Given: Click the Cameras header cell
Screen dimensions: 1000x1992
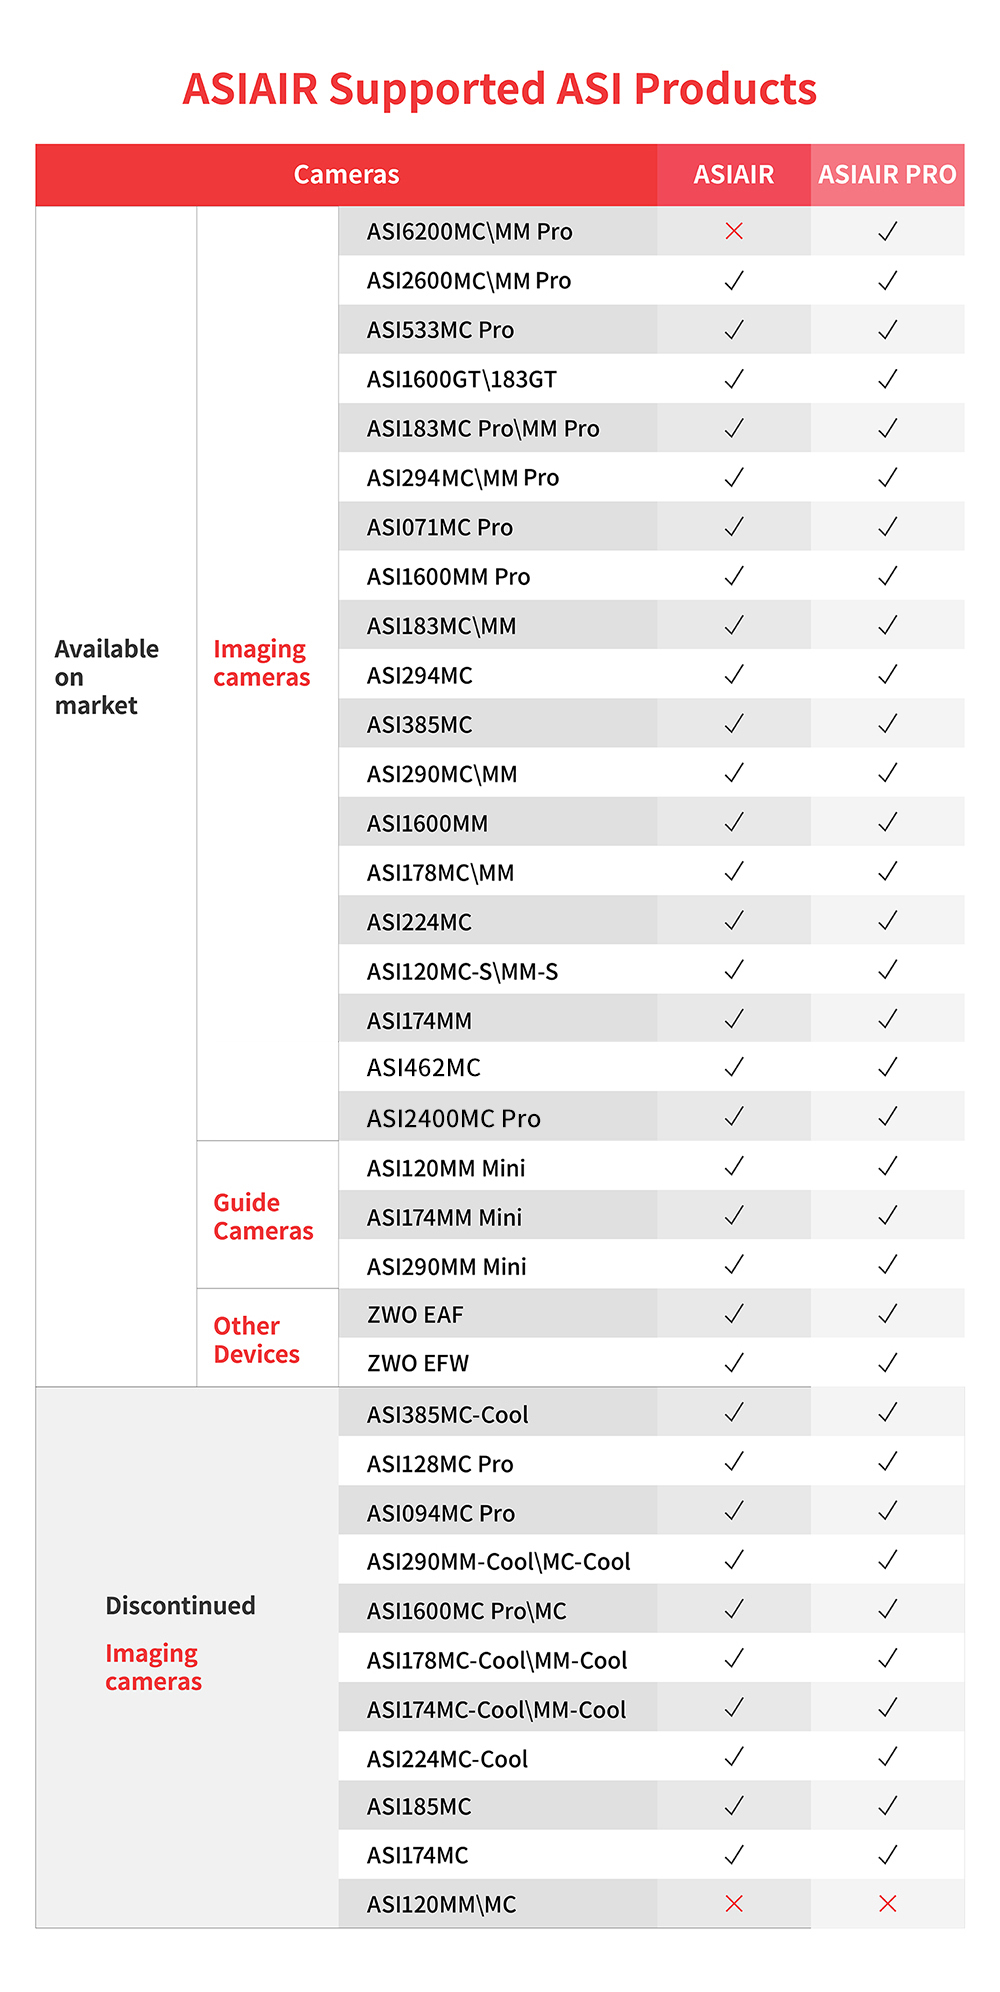Looking at the screenshot, I should [x=346, y=175].
